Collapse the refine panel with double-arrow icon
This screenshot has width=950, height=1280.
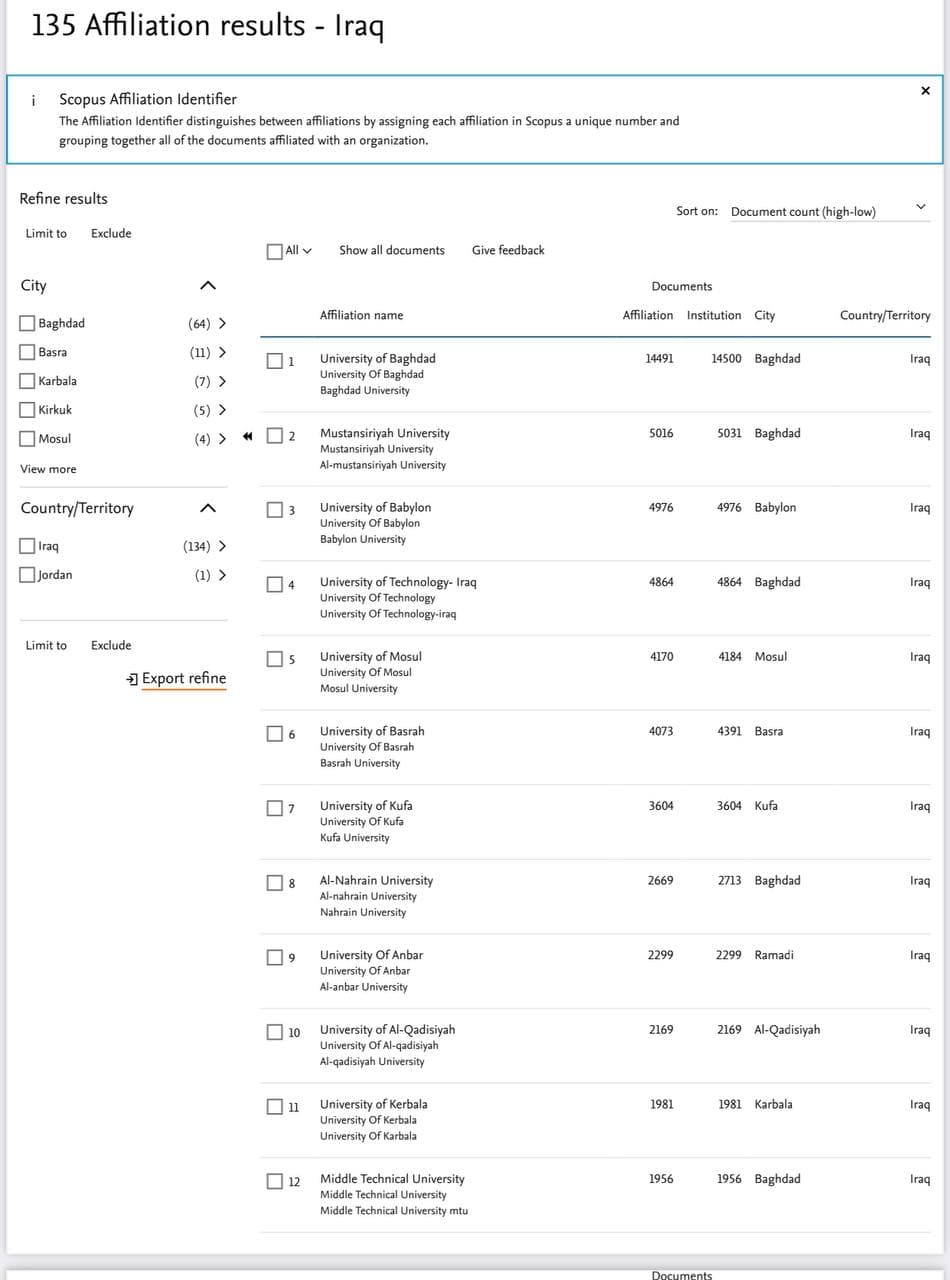247,435
